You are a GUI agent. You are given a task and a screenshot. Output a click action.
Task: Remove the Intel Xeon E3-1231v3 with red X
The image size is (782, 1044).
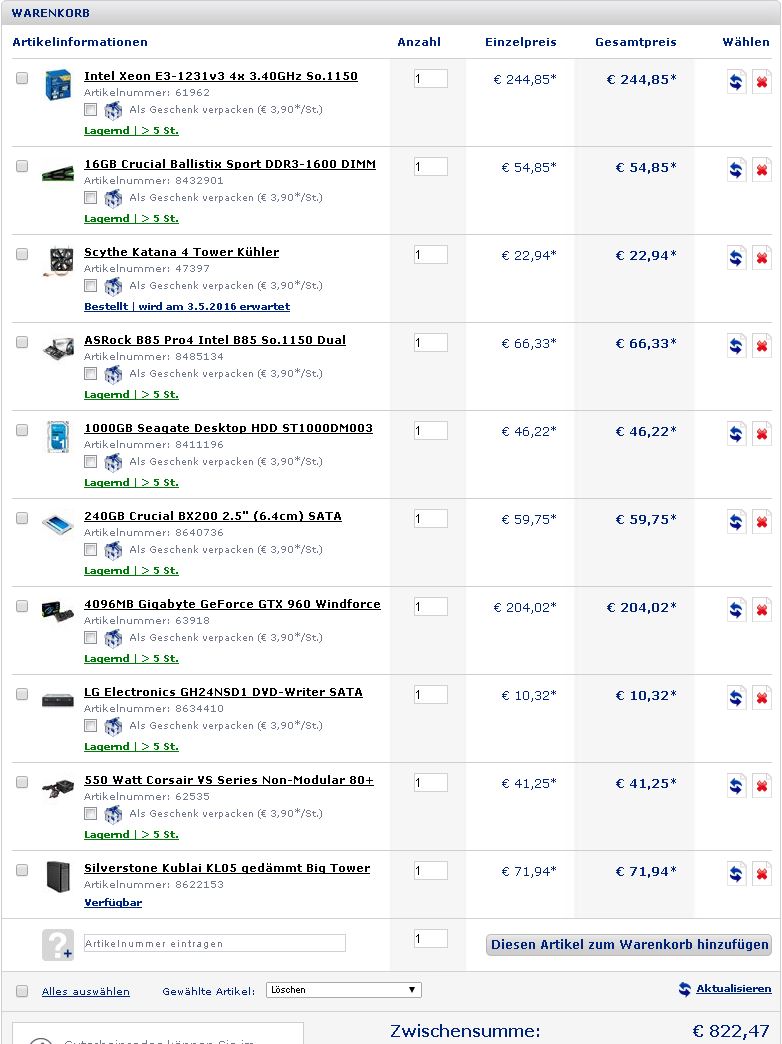(761, 82)
